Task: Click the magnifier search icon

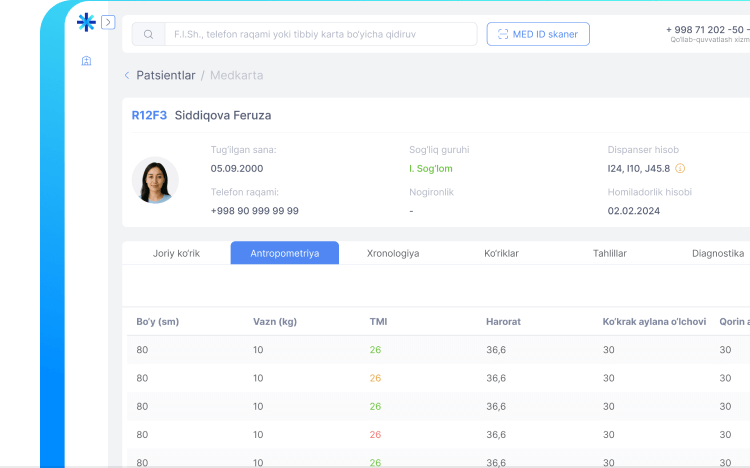Action: click(148, 34)
